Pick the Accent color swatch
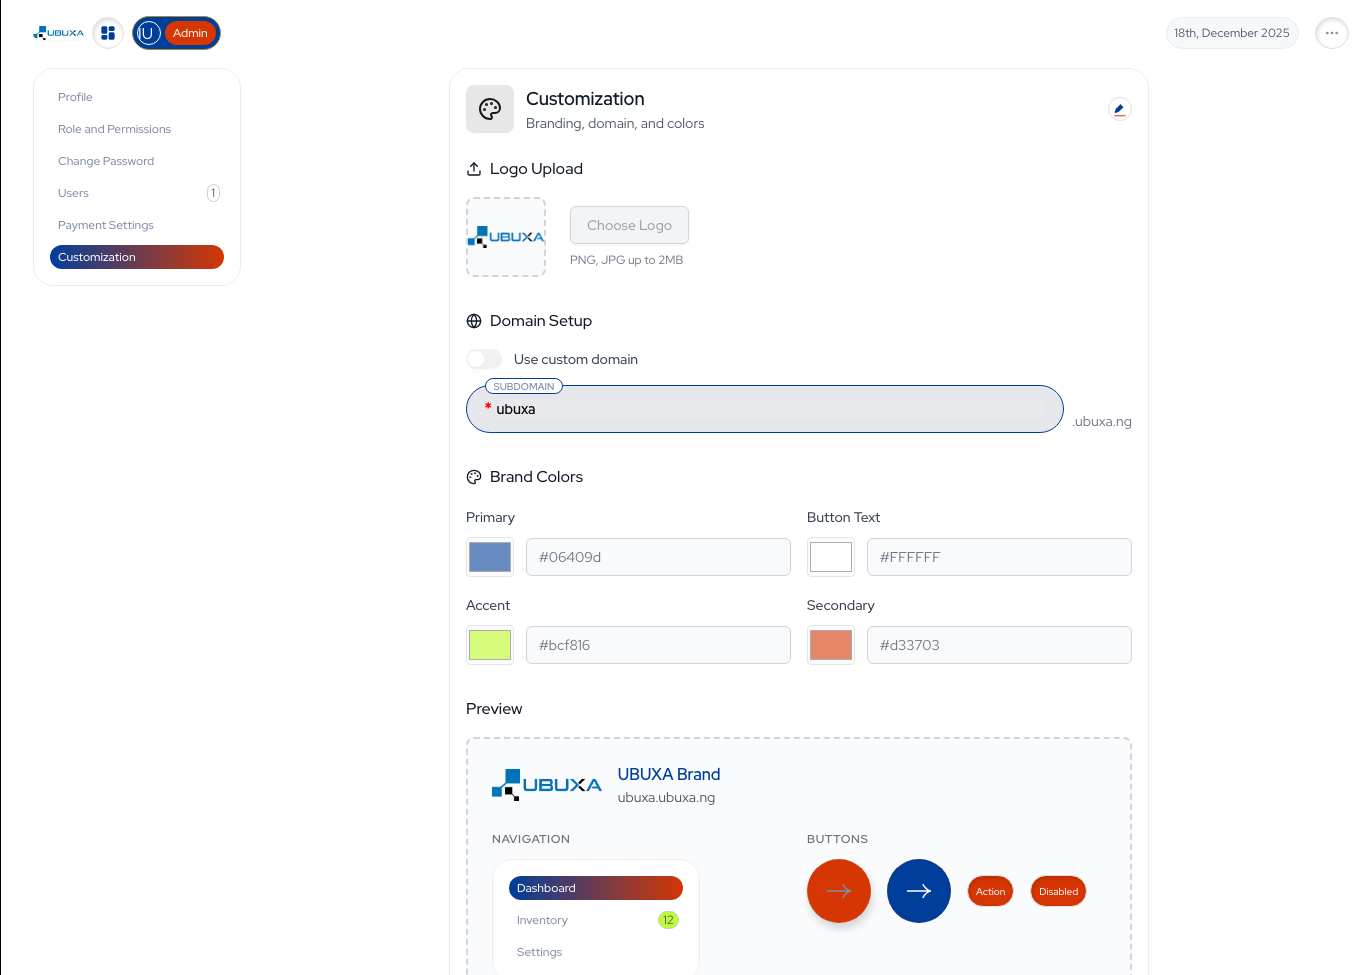Screen dimensions: 1364x975 490,645
